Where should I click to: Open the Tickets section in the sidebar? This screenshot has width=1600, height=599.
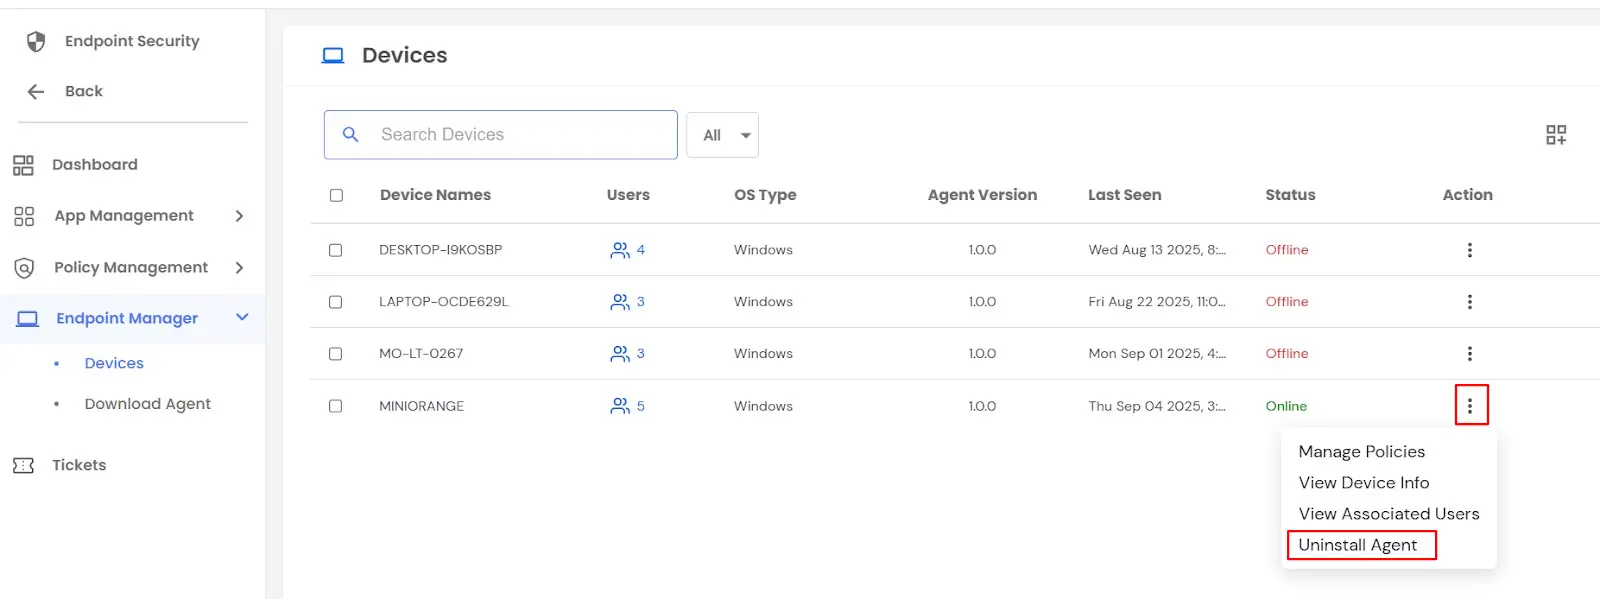pyautogui.click(x=79, y=465)
